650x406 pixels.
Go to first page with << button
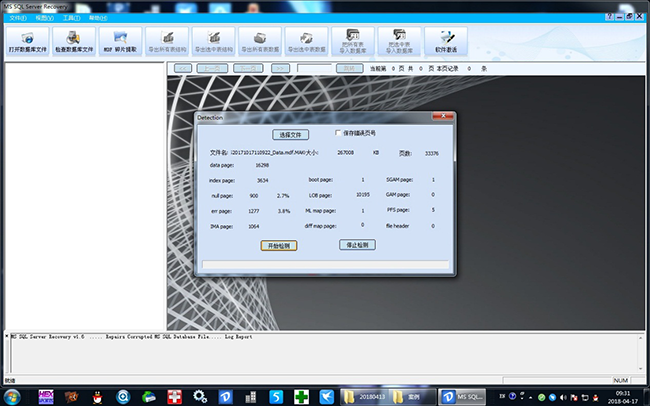tap(183, 68)
